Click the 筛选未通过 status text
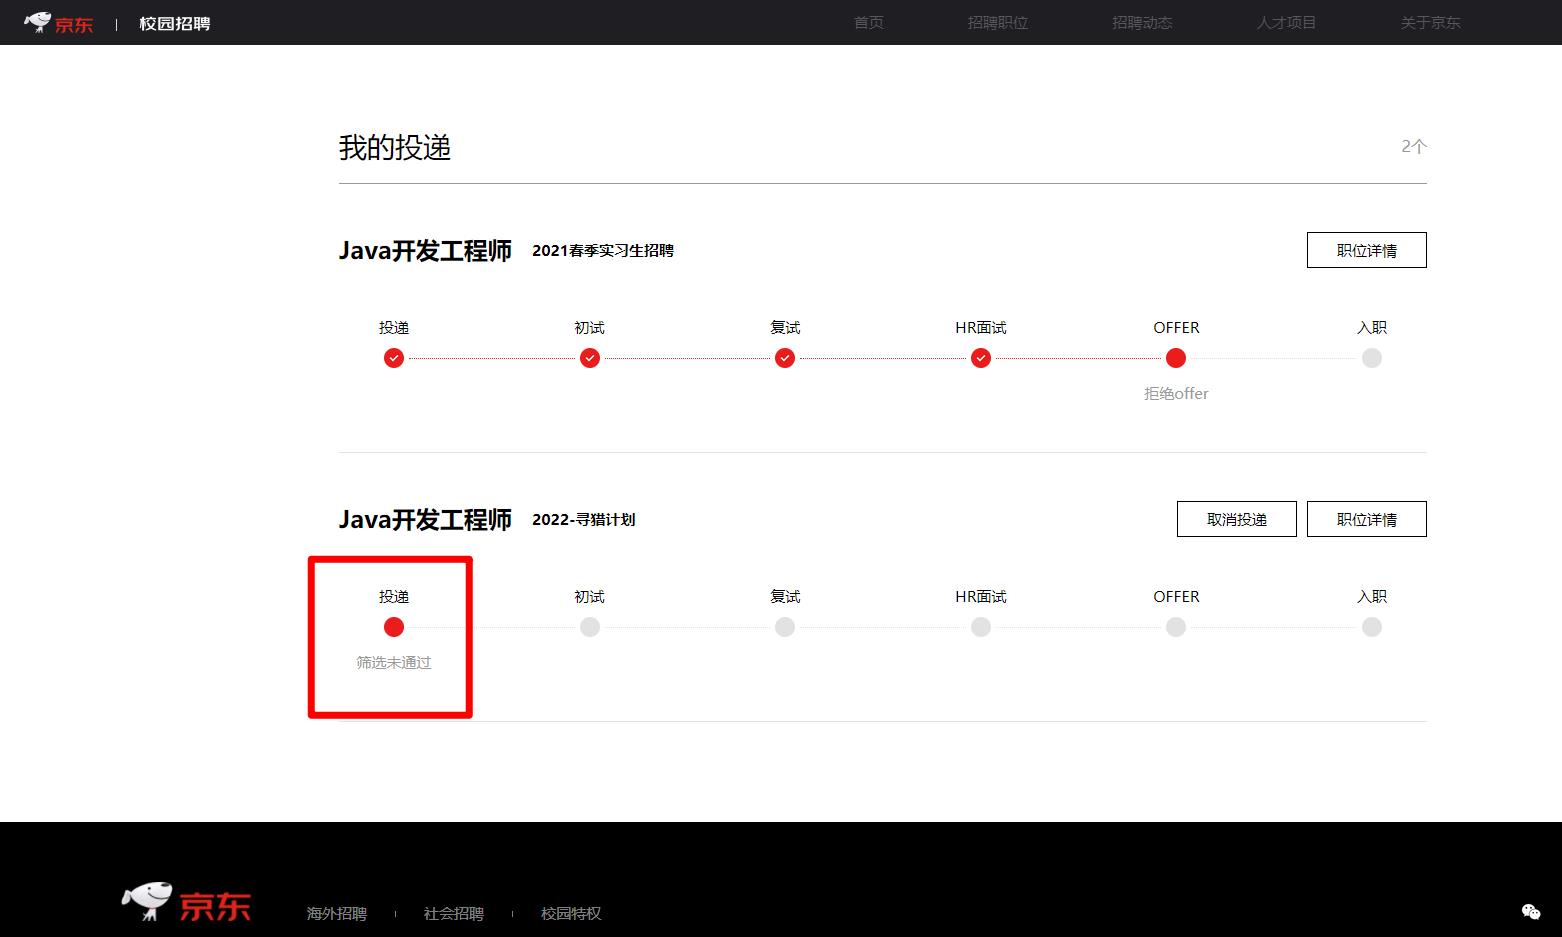 tap(394, 663)
